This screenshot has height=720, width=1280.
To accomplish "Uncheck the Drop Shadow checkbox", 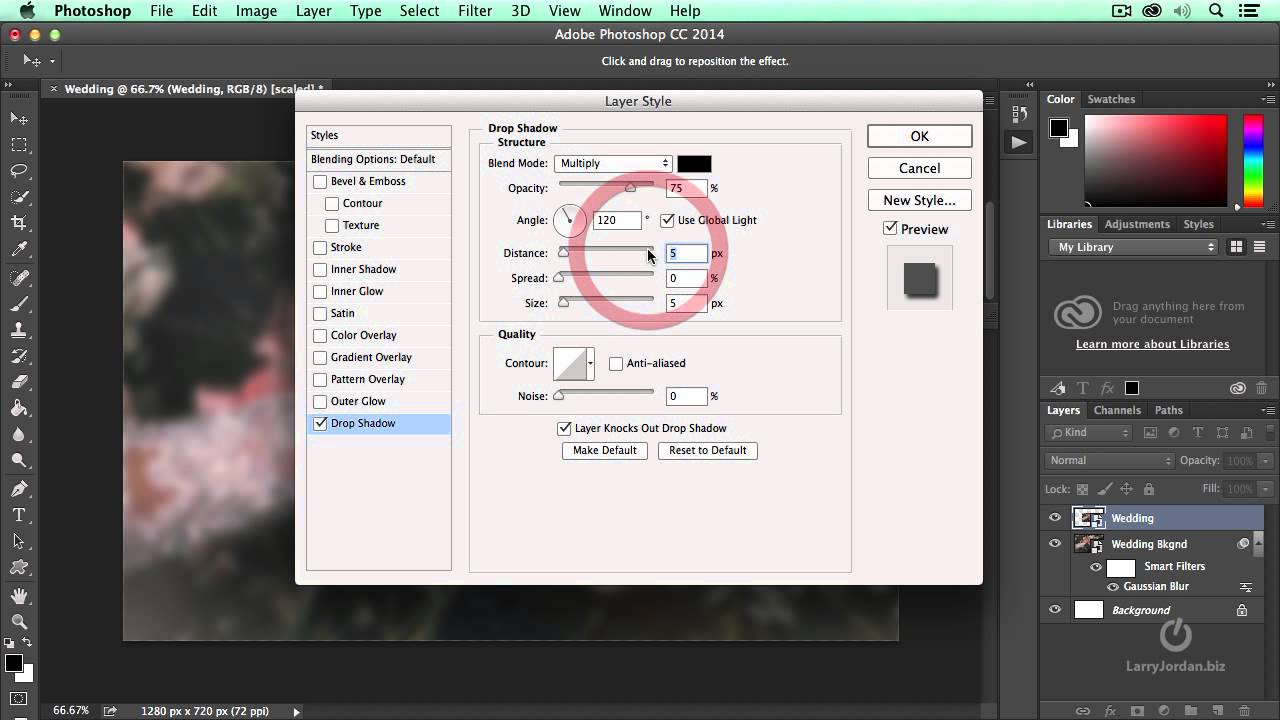I will [320, 424].
